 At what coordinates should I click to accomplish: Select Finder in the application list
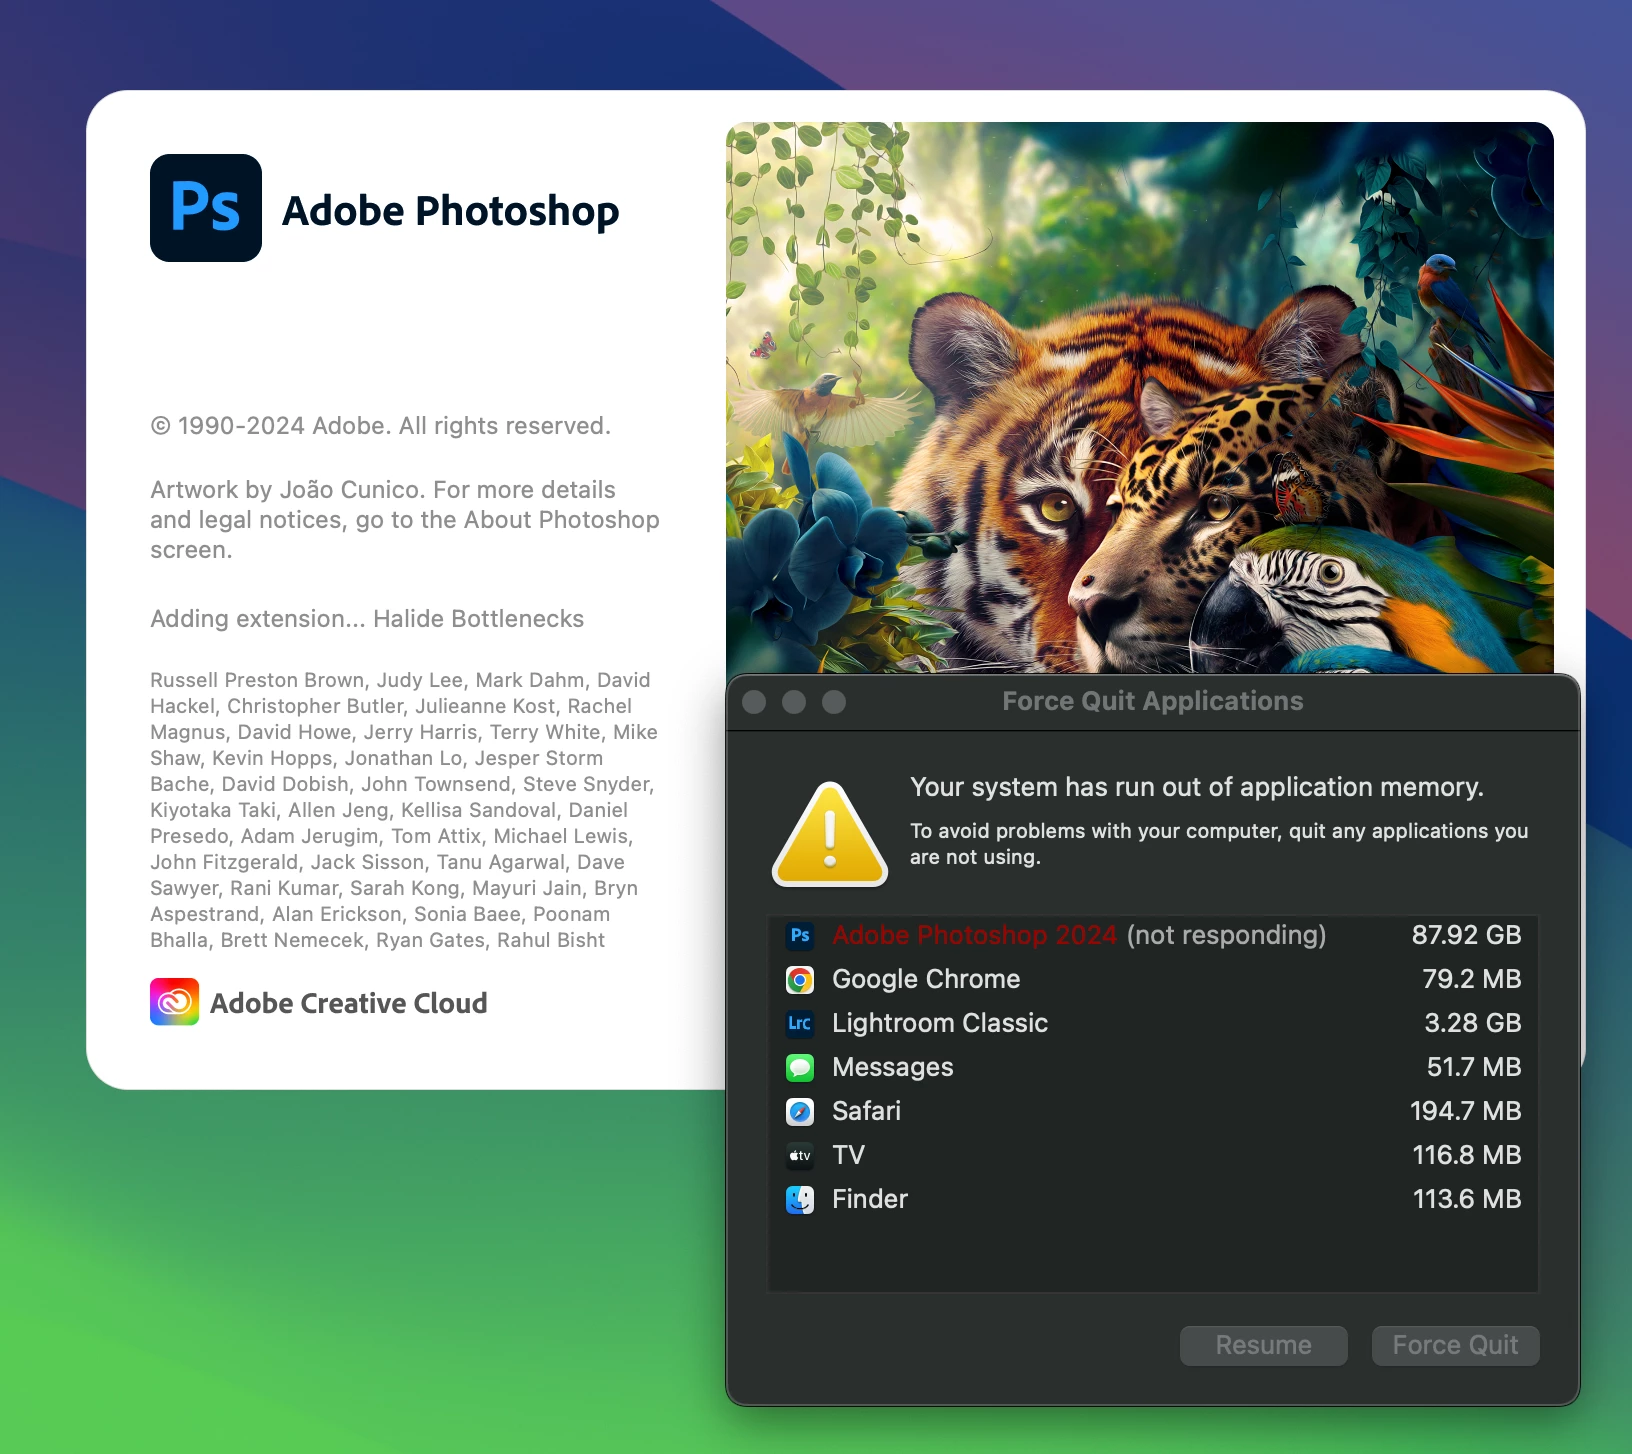(x=1153, y=1199)
